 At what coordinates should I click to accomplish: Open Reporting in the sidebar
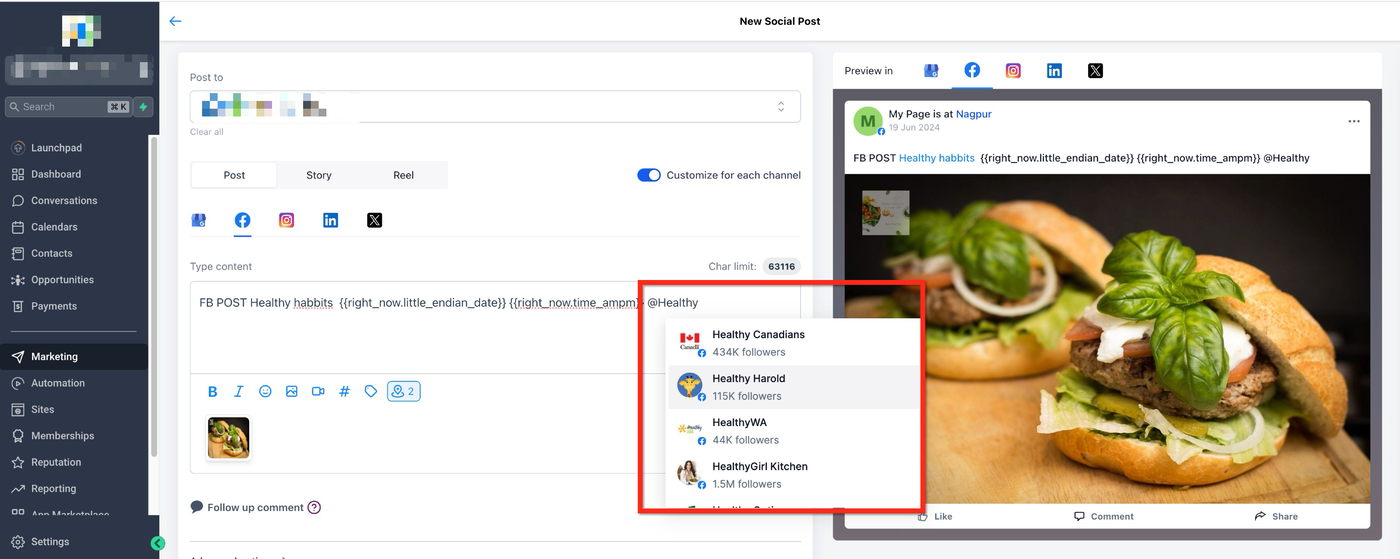[53, 489]
